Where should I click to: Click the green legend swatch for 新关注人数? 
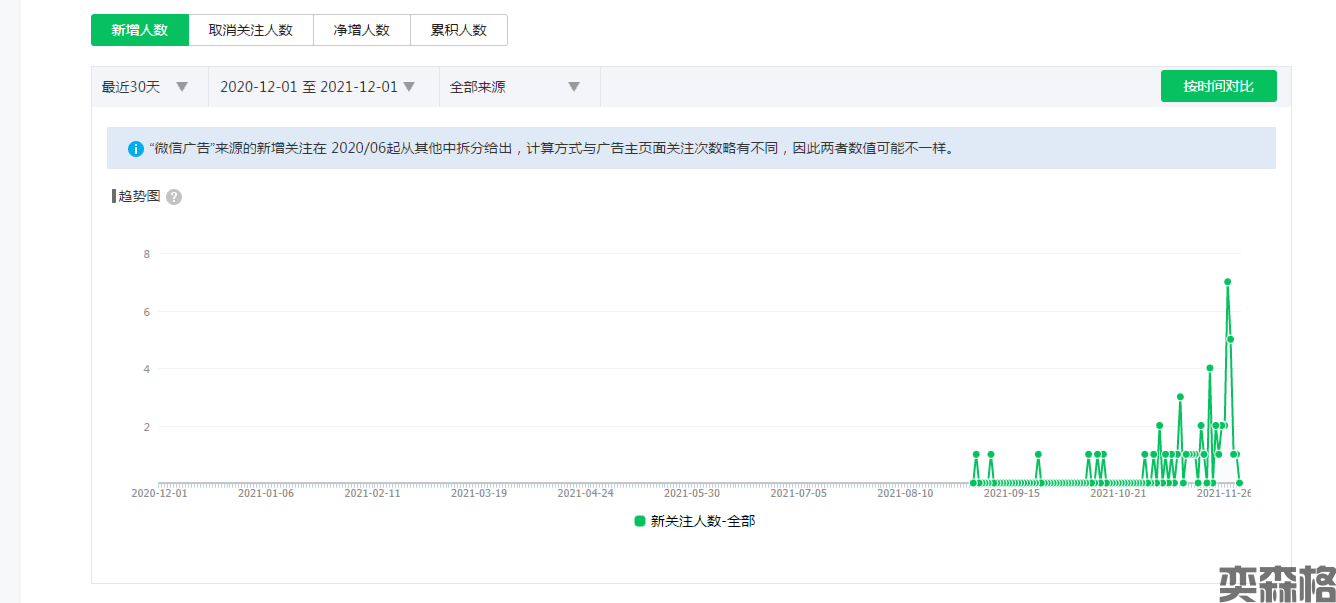point(640,521)
